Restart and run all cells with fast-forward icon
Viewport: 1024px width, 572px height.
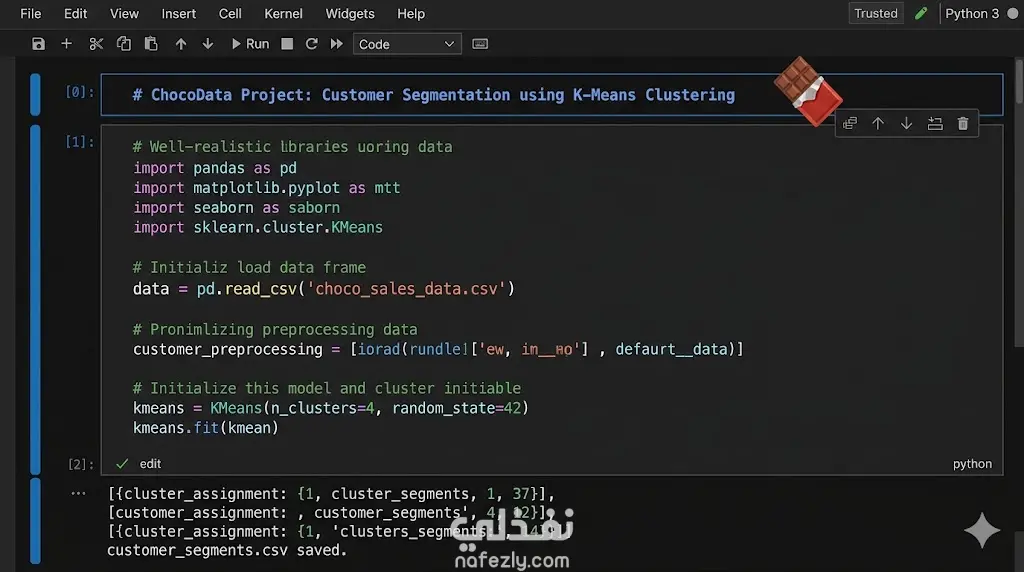(x=336, y=44)
